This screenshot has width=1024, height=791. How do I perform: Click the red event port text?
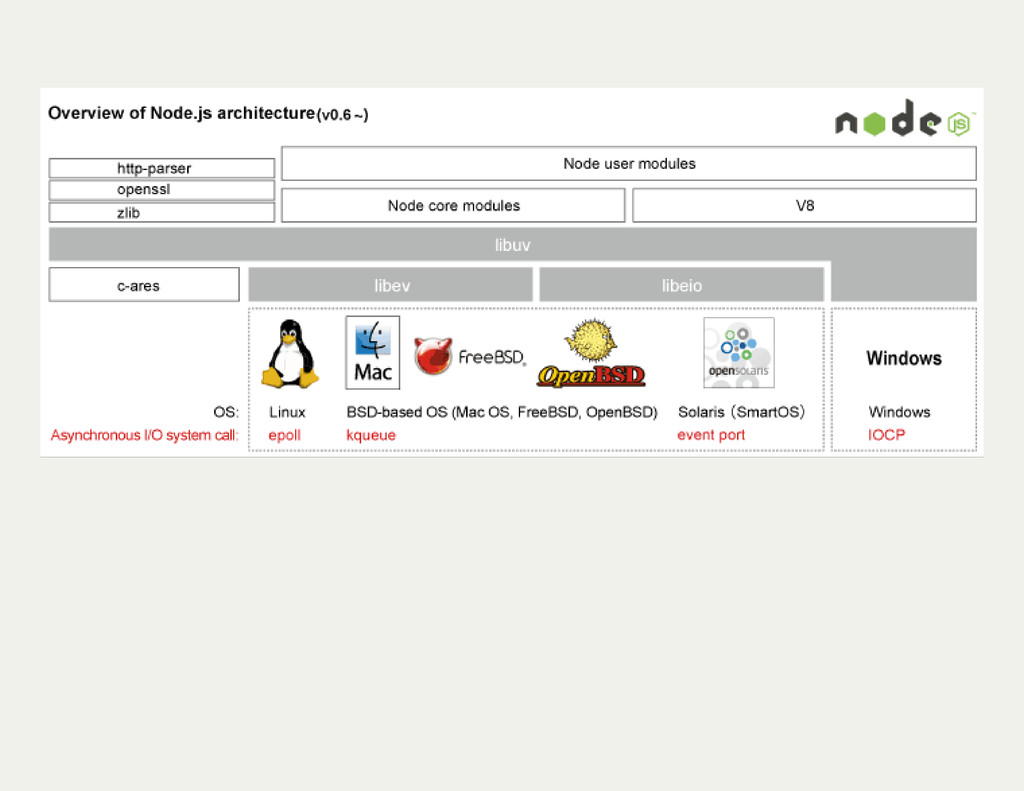click(711, 435)
